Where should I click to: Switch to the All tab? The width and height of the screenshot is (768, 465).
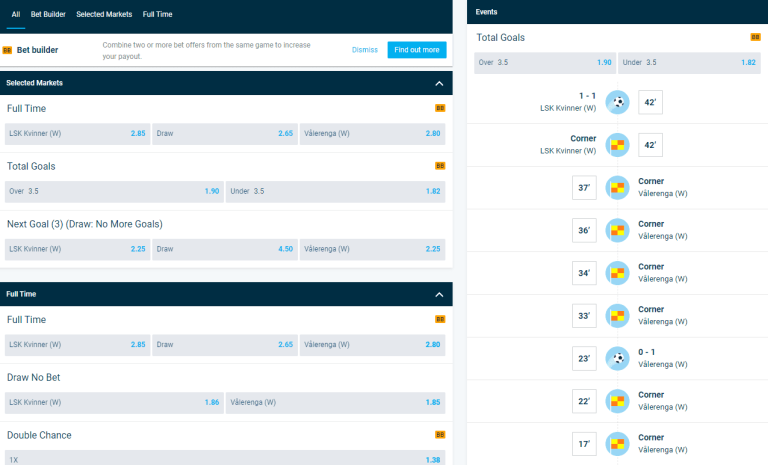[x=16, y=14]
